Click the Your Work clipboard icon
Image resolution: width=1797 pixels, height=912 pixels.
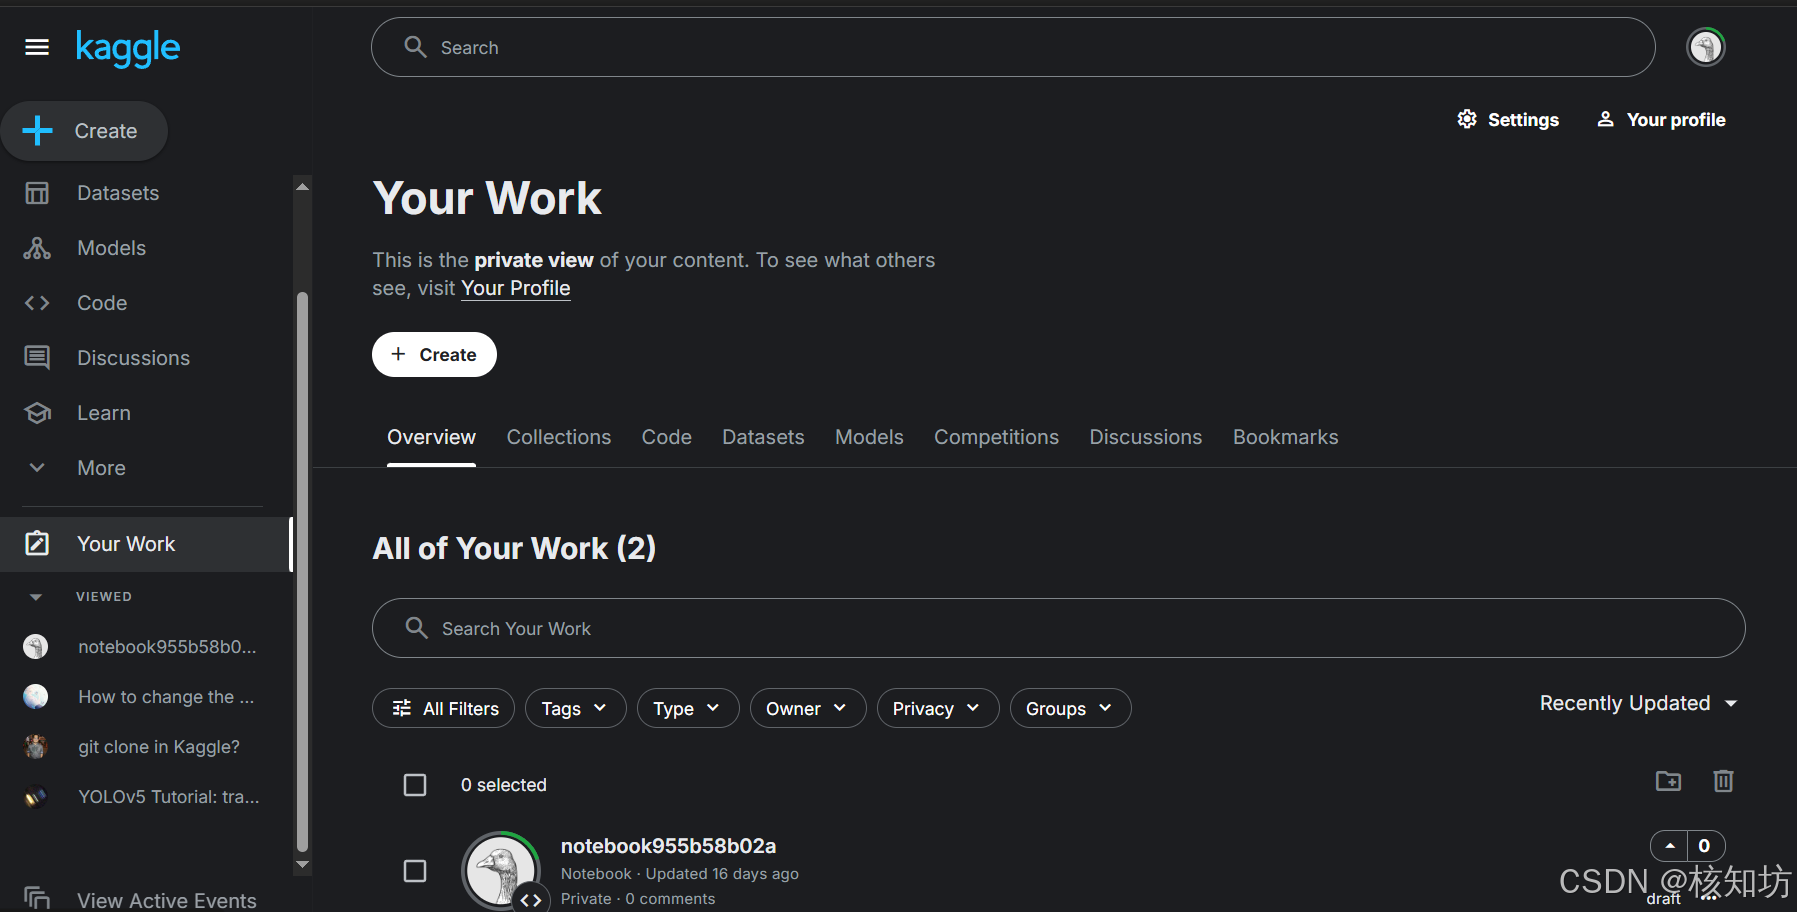37,543
